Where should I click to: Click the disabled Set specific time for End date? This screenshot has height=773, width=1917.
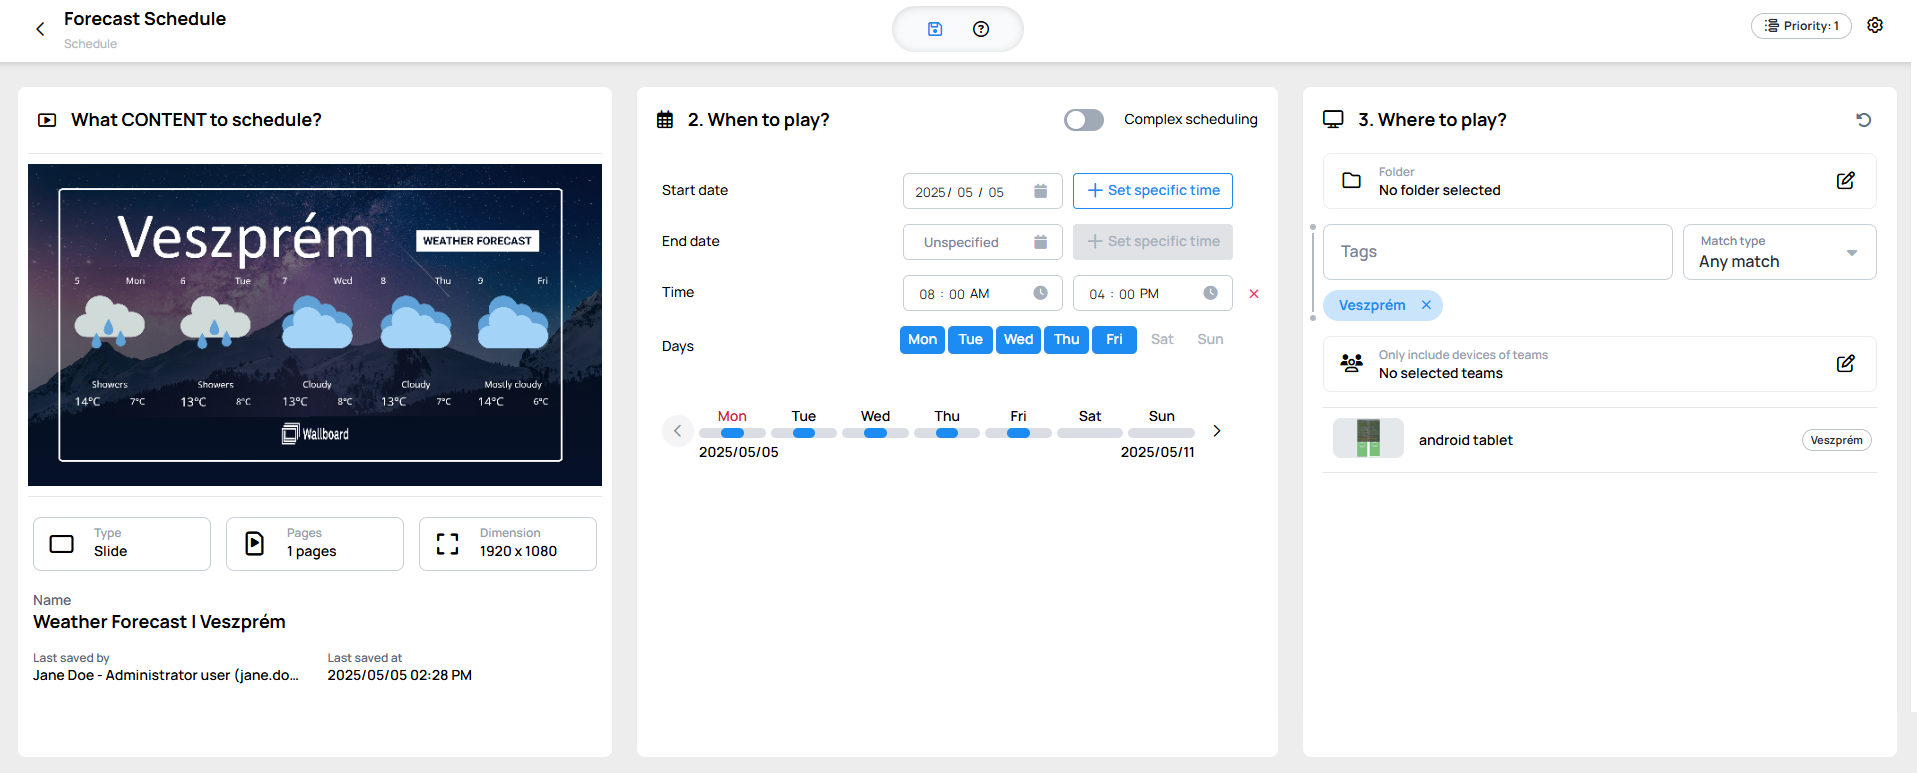(1153, 242)
